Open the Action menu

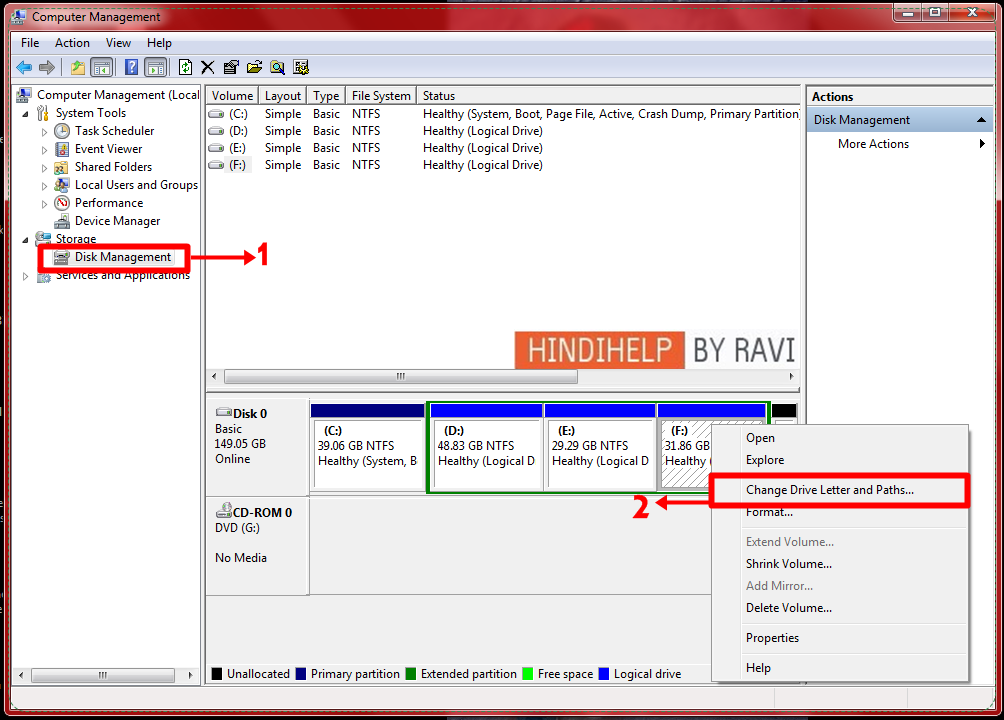72,43
